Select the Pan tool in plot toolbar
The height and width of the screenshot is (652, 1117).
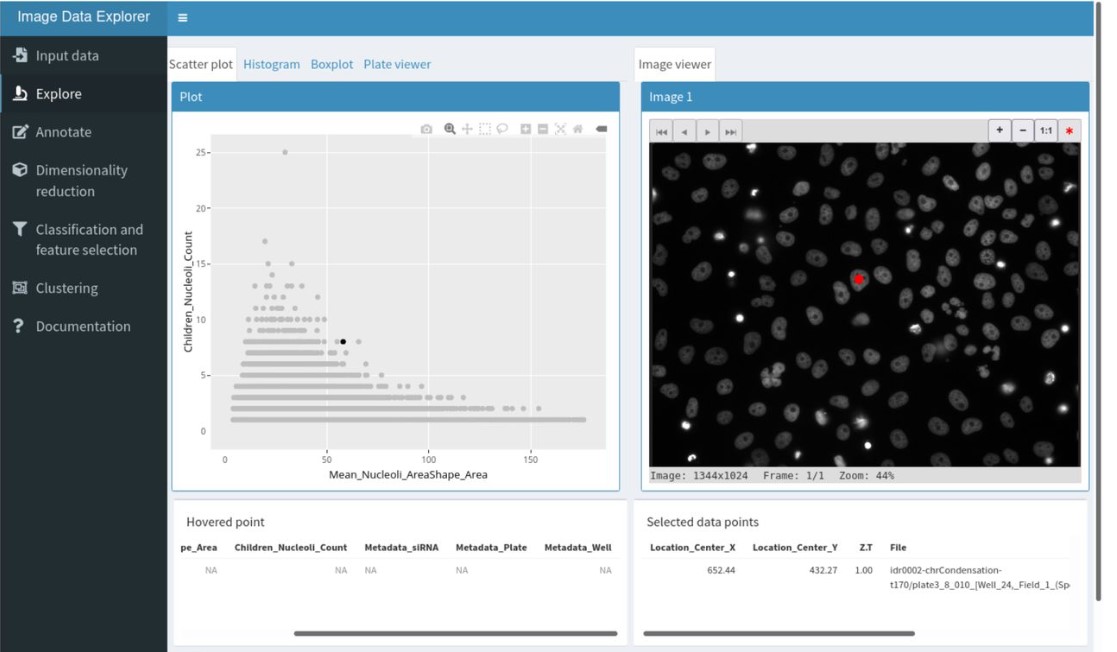tap(467, 129)
